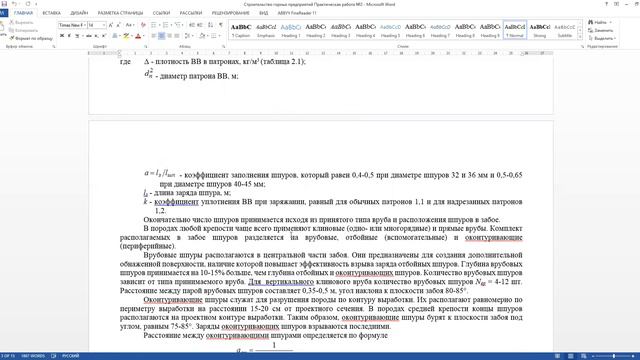Switch to the ВИД ribbon tab

(x=264, y=13)
